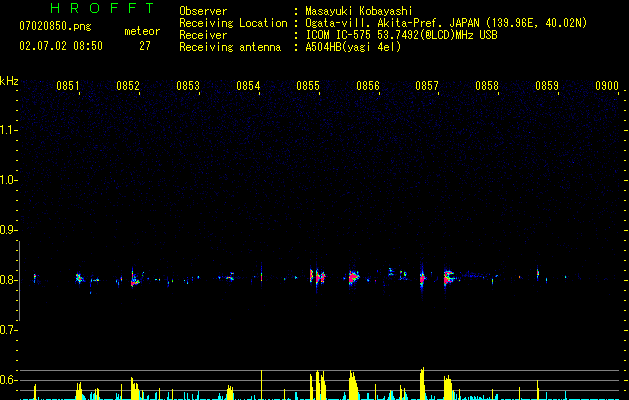Click the kHz axis unit label
Screen dimensions: 629x400
[x=9, y=81]
